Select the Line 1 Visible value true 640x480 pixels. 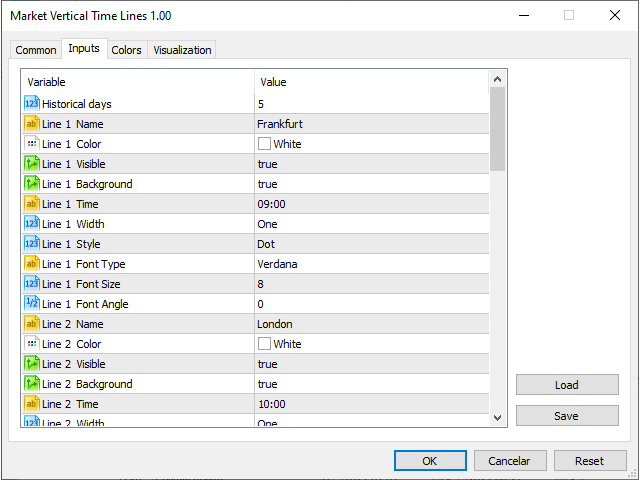coord(268,164)
